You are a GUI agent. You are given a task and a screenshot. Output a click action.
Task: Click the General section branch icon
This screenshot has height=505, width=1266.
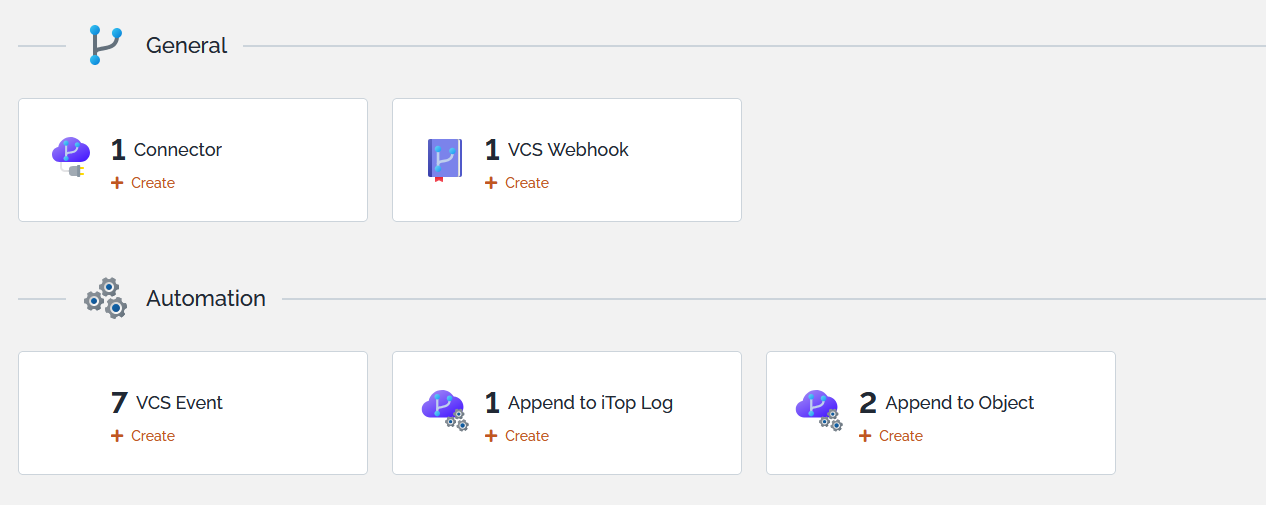[x=105, y=46]
